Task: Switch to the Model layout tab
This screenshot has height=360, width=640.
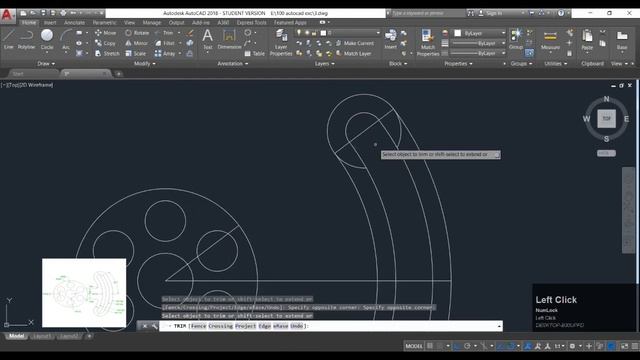Action: point(17,336)
